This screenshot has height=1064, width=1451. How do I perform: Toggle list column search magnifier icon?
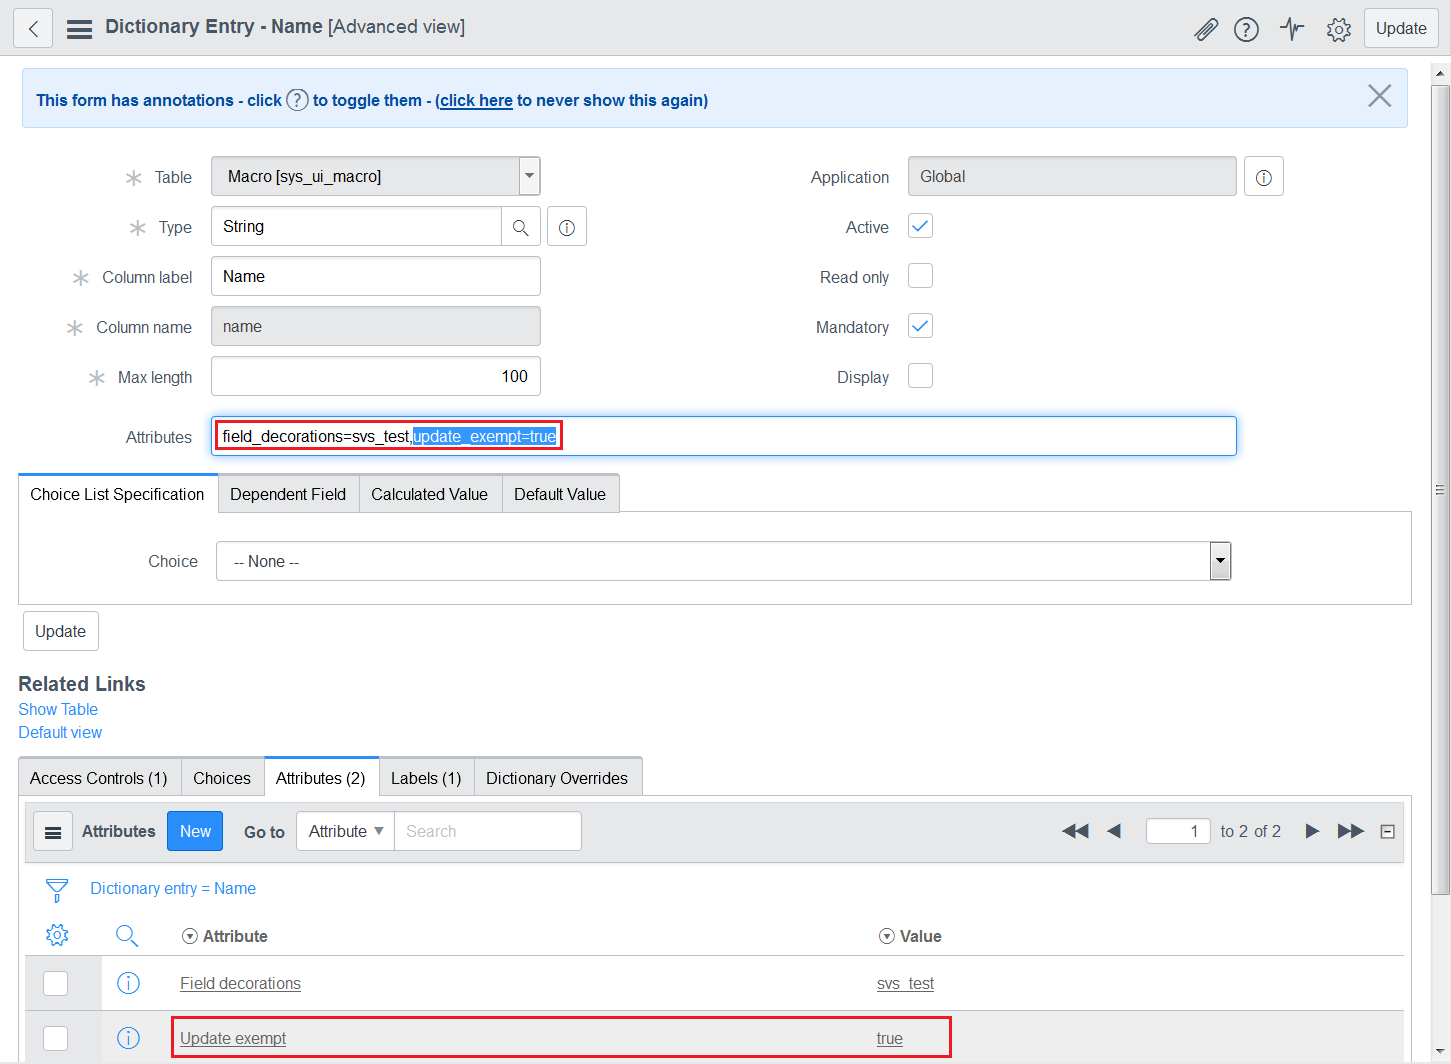pyautogui.click(x=127, y=935)
